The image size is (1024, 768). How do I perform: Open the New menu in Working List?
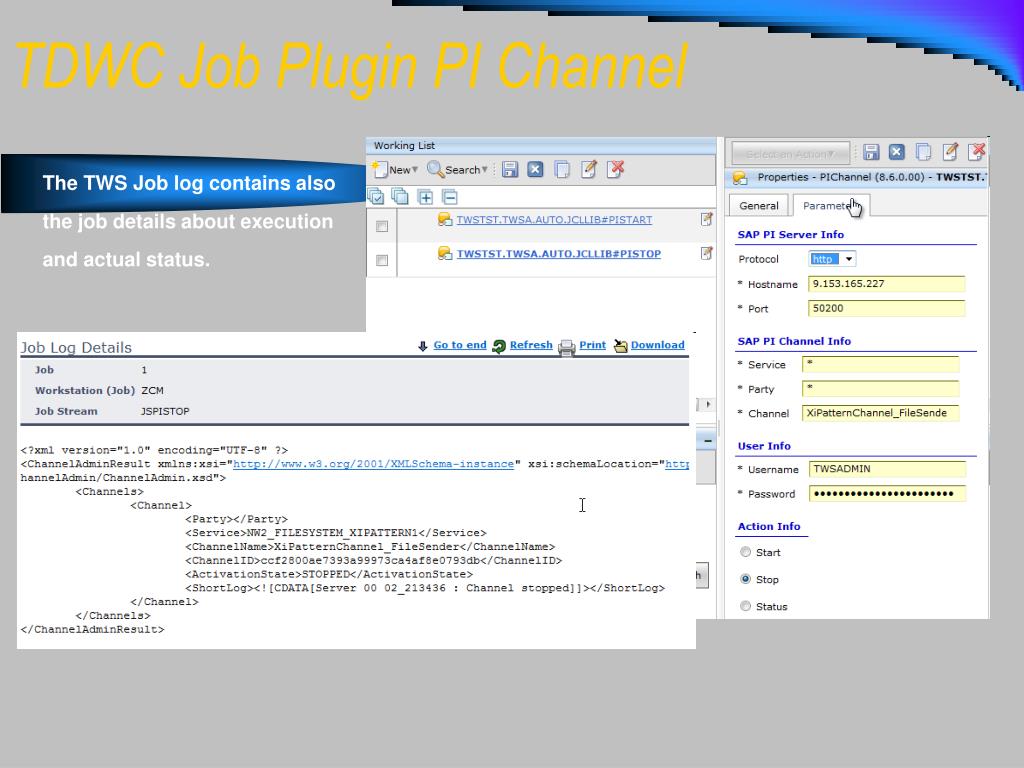[395, 170]
